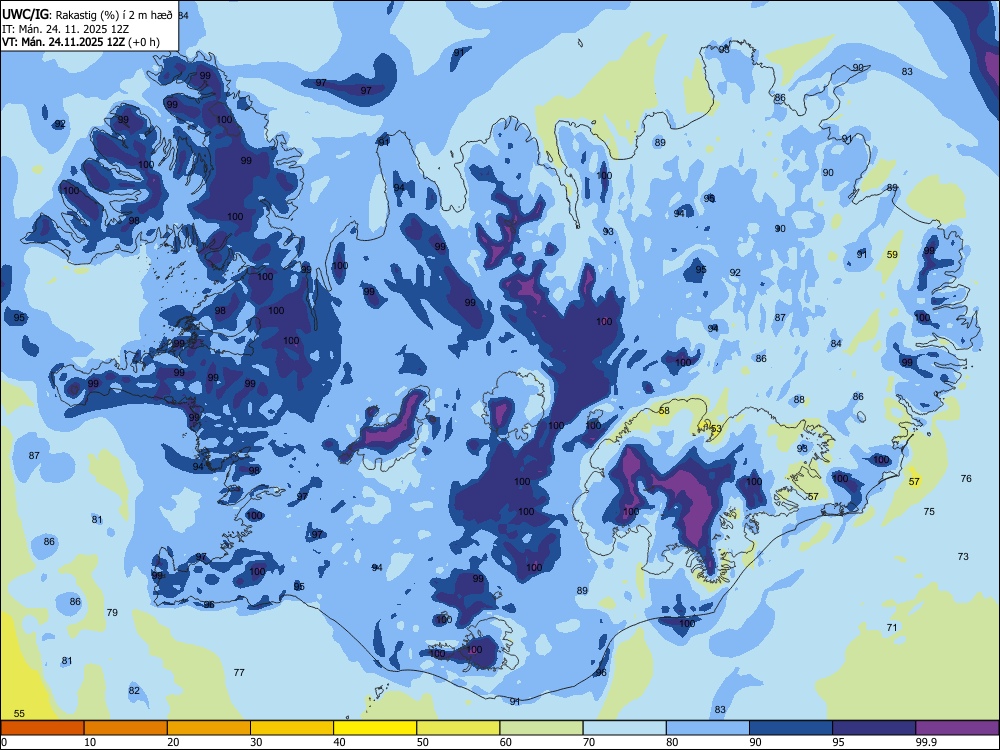This screenshot has height=750, width=1000.
Task: Click the '99.9' legend tick label
Action: point(926,742)
